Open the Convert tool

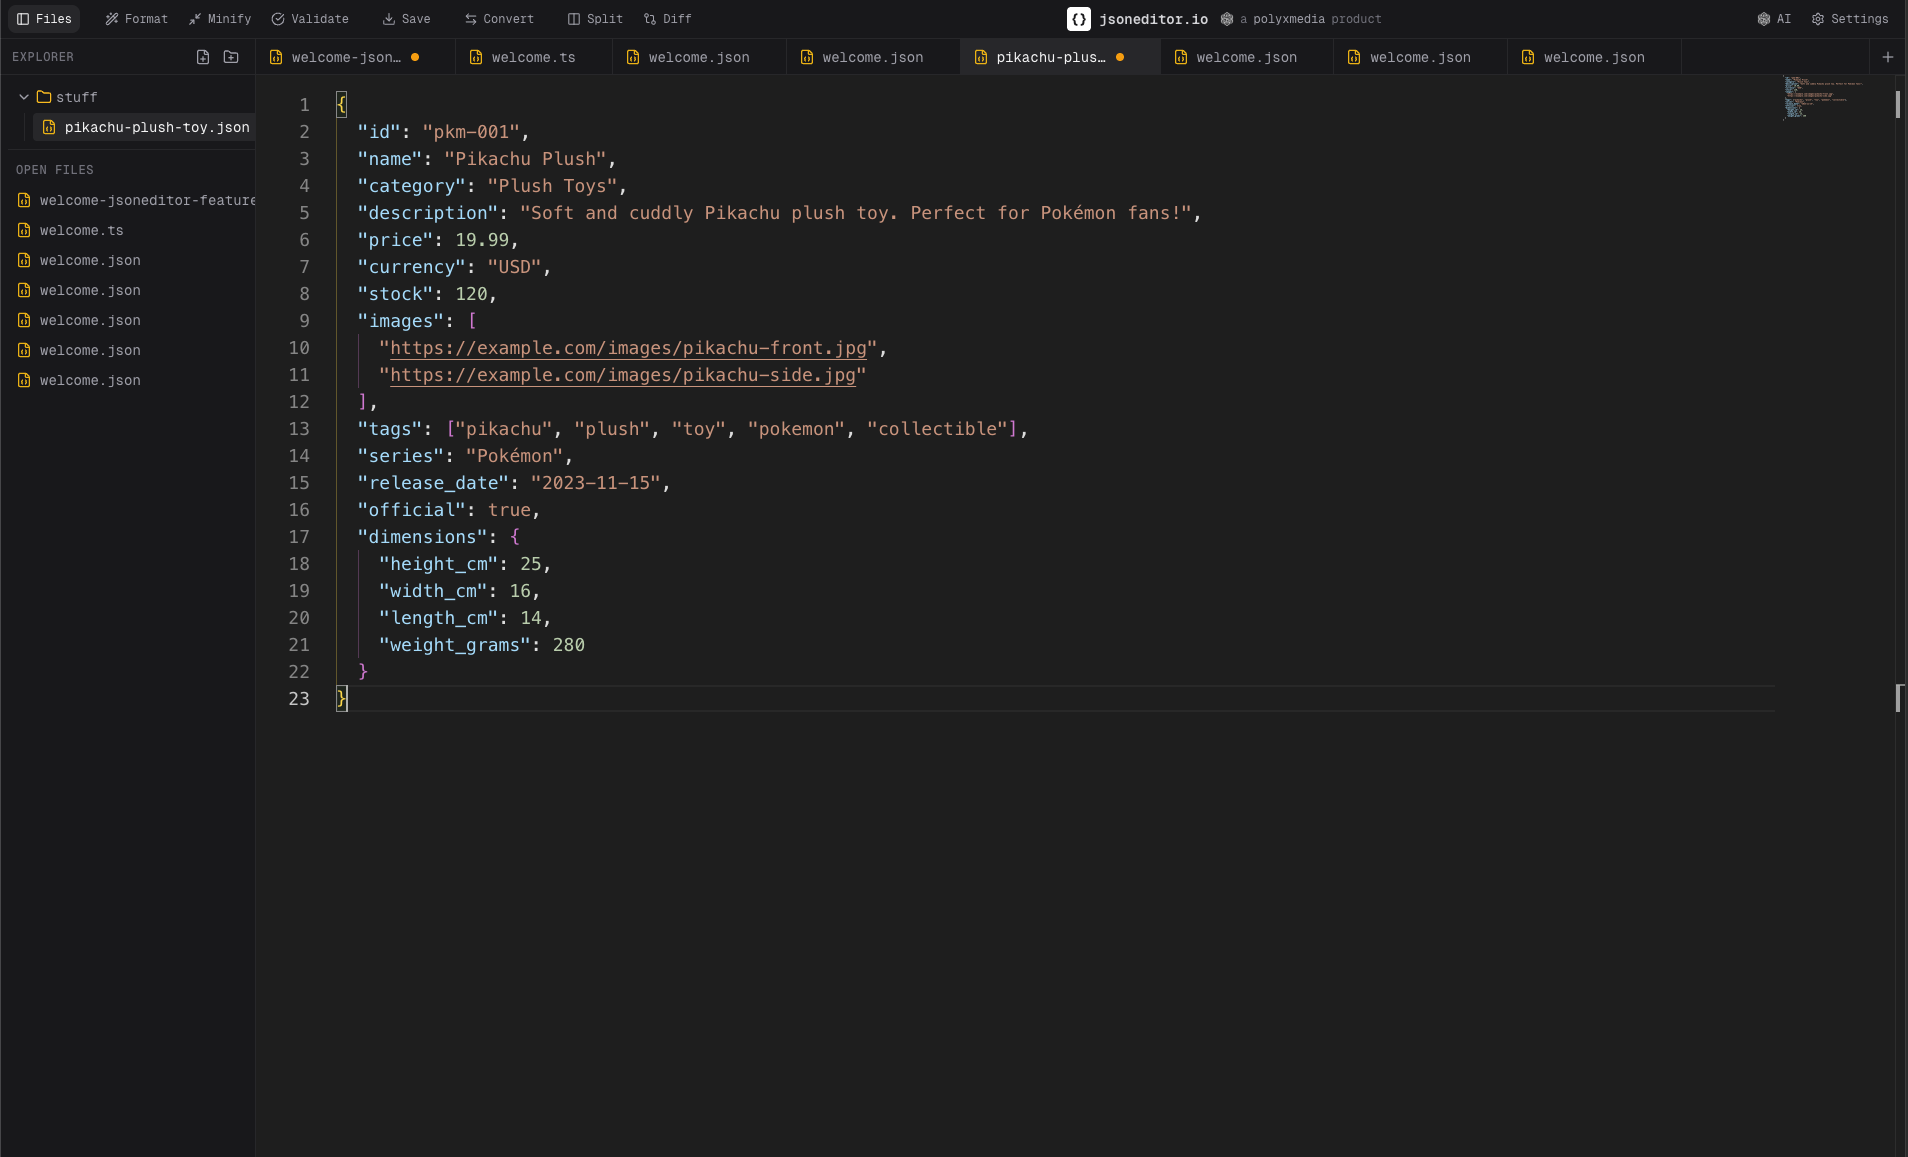(500, 18)
